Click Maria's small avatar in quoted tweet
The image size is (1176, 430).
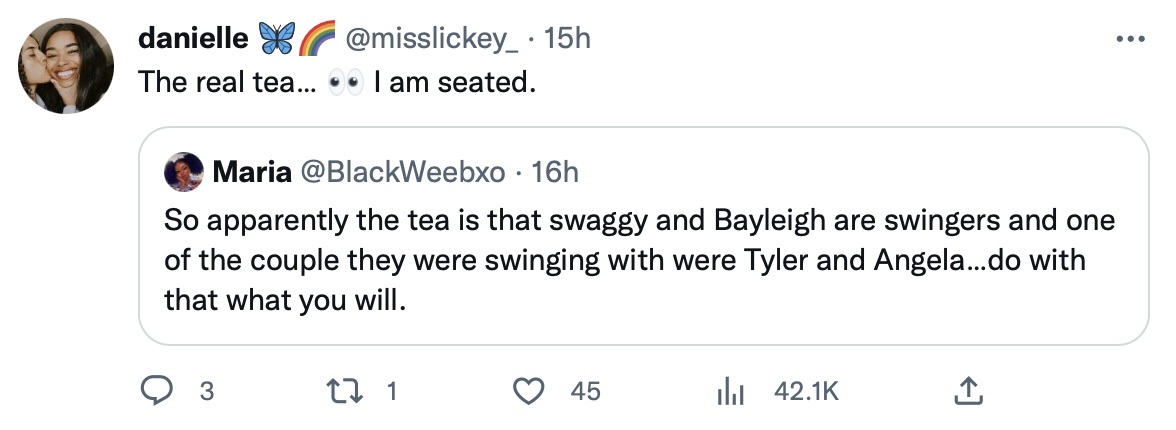183,172
